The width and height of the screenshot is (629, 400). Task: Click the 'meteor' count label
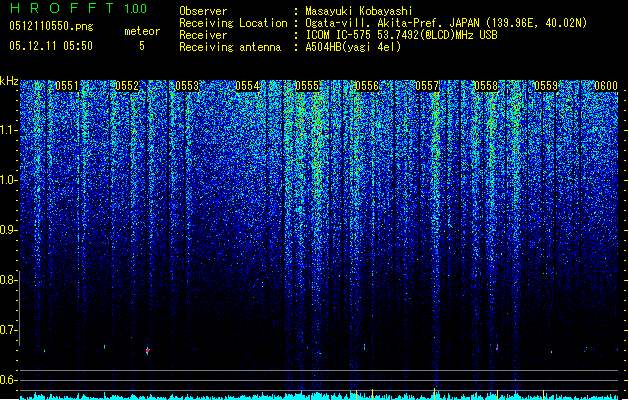coord(142,31)
